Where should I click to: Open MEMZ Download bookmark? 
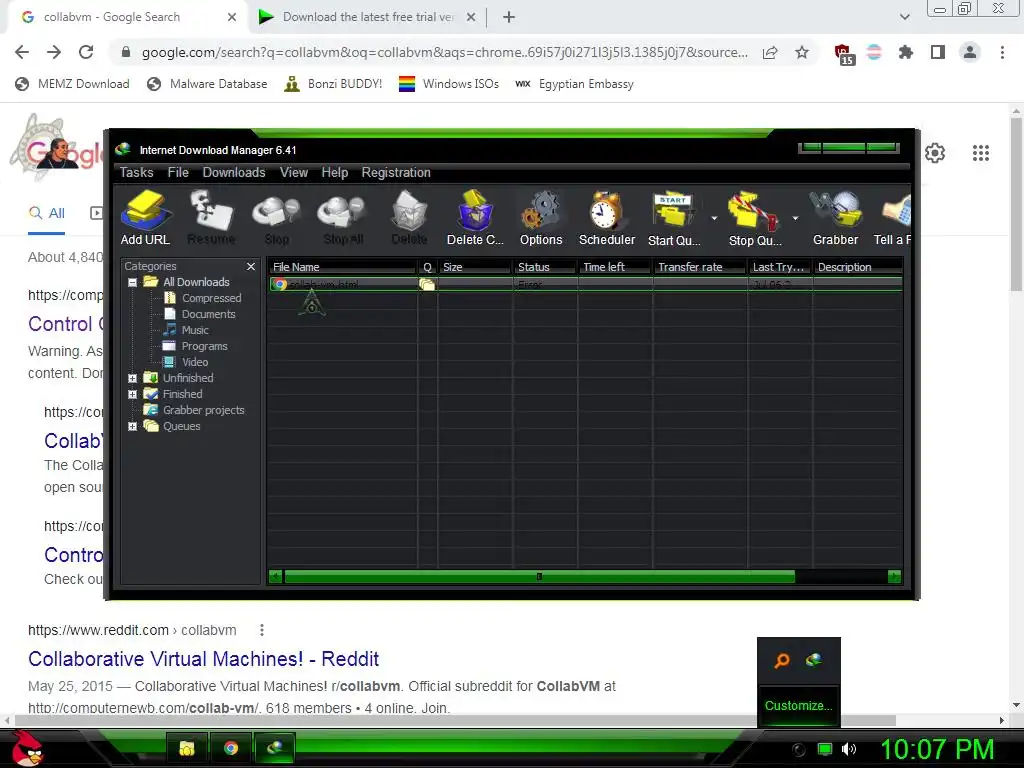coord(72,84)
